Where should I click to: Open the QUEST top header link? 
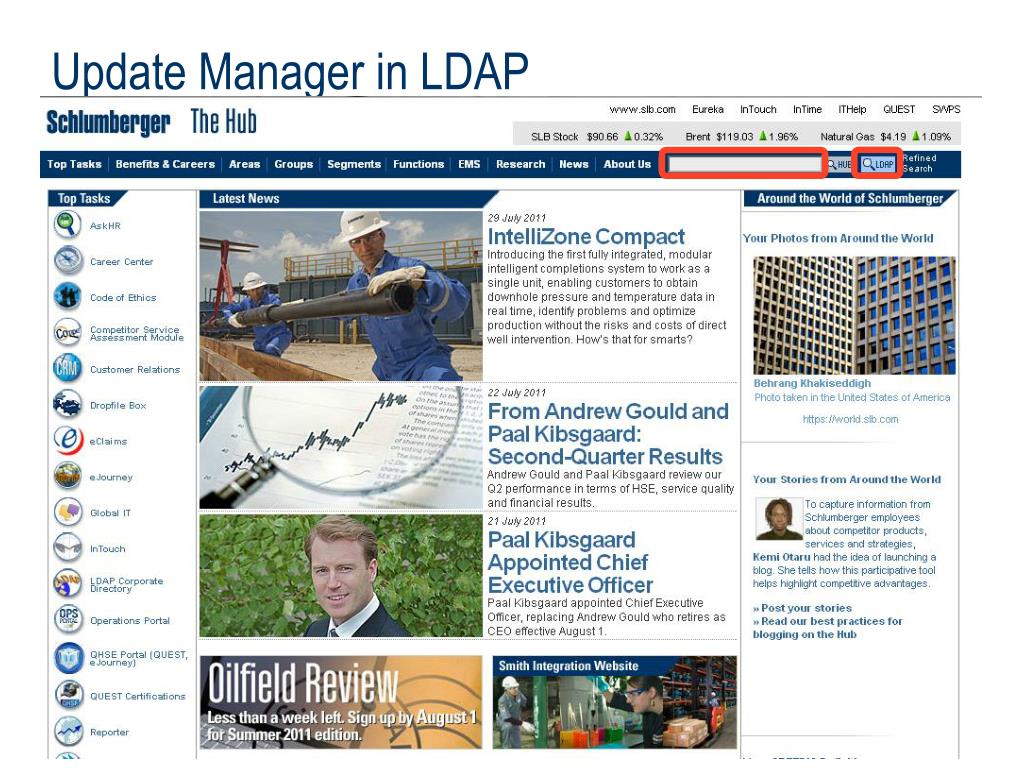pos(899,109)
